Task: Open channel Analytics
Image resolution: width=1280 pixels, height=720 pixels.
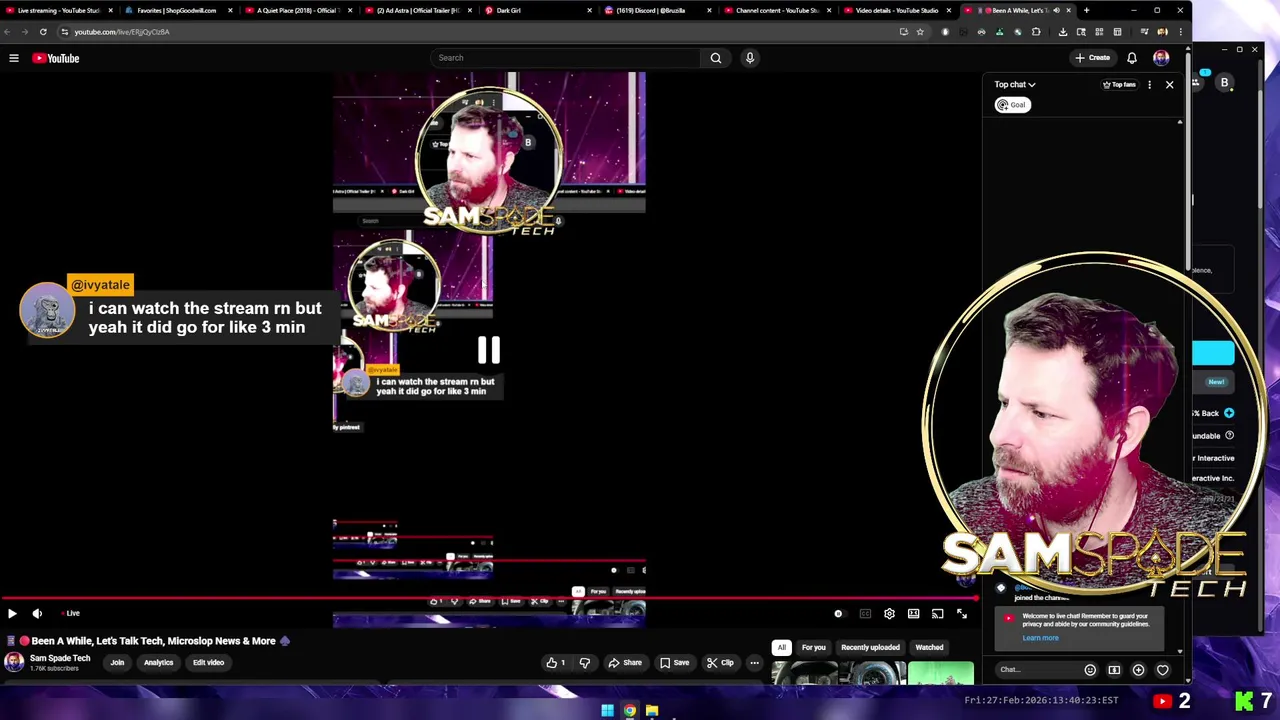Action: (158, 662)
